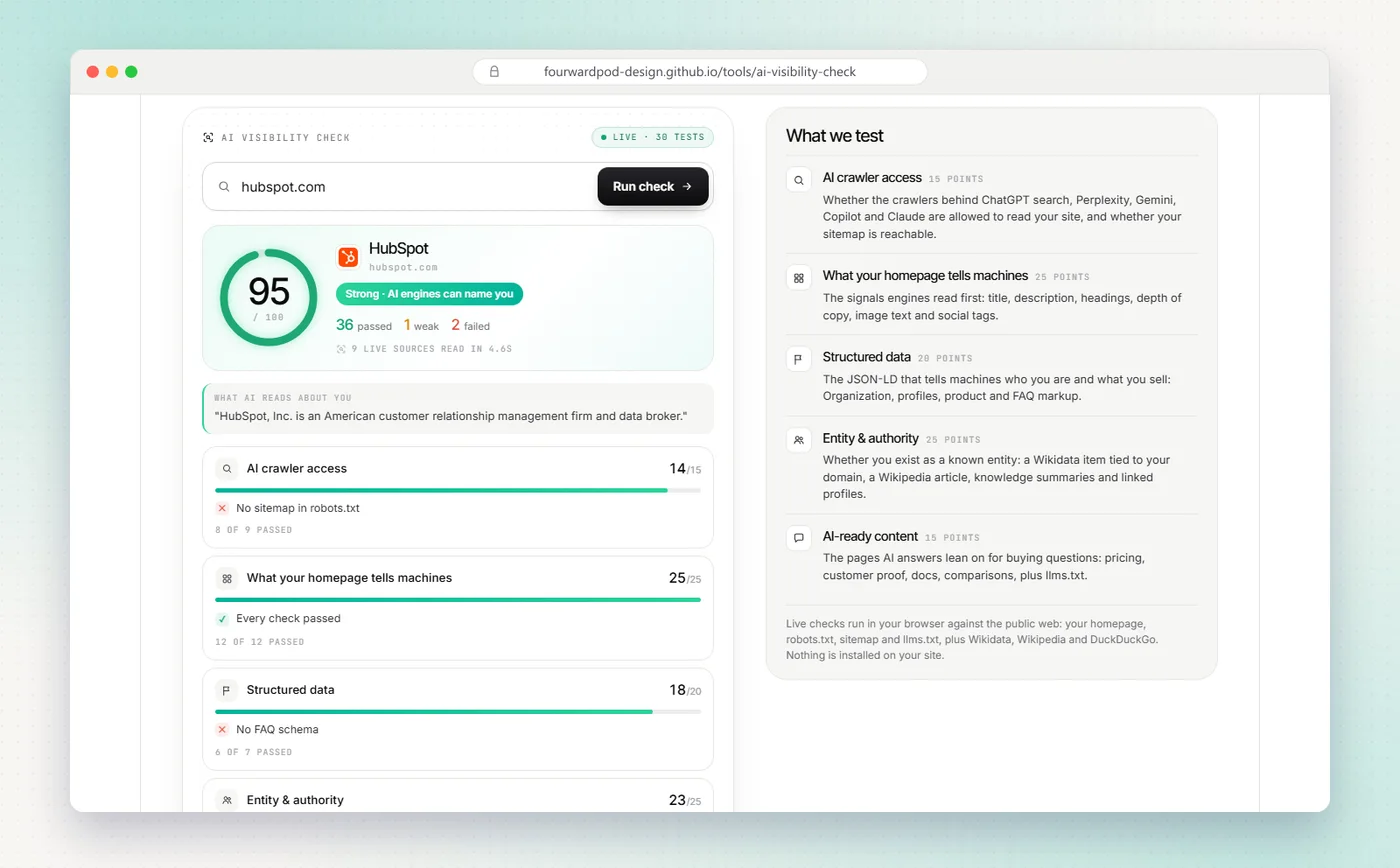This screenshot has height=868, width=1400.
Task: Click the Strong - AI engines can name you pill
Action: [x=429, y=294]
